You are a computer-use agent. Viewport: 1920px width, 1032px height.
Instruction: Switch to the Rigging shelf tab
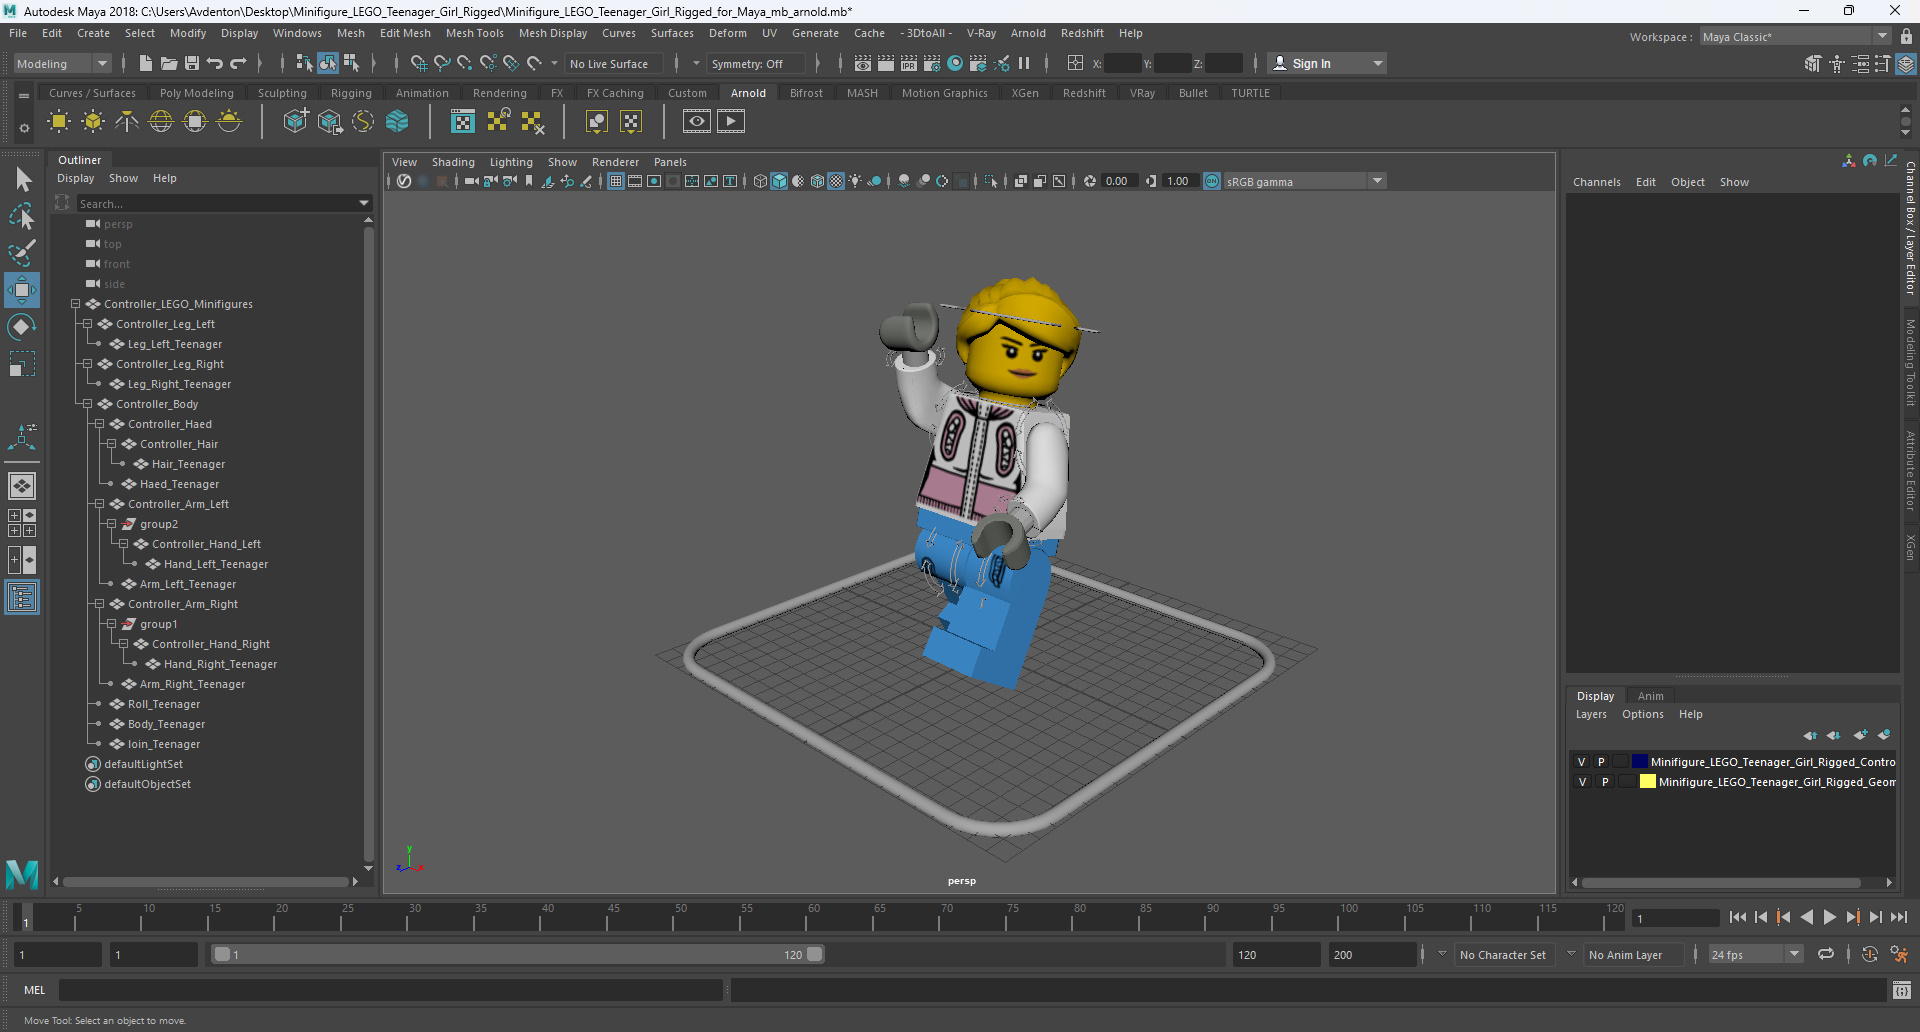[x=351, y=93]
